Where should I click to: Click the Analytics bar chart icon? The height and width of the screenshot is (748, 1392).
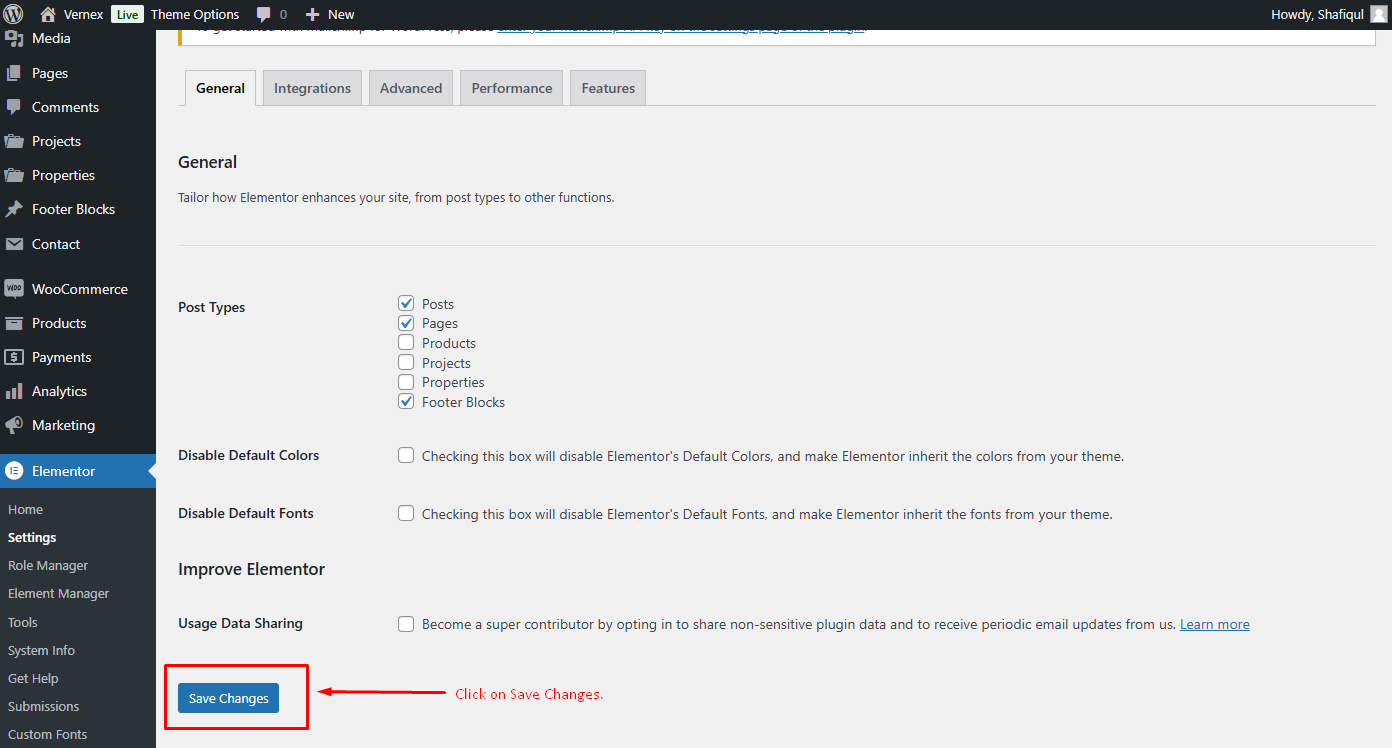[x=14, y=391]
